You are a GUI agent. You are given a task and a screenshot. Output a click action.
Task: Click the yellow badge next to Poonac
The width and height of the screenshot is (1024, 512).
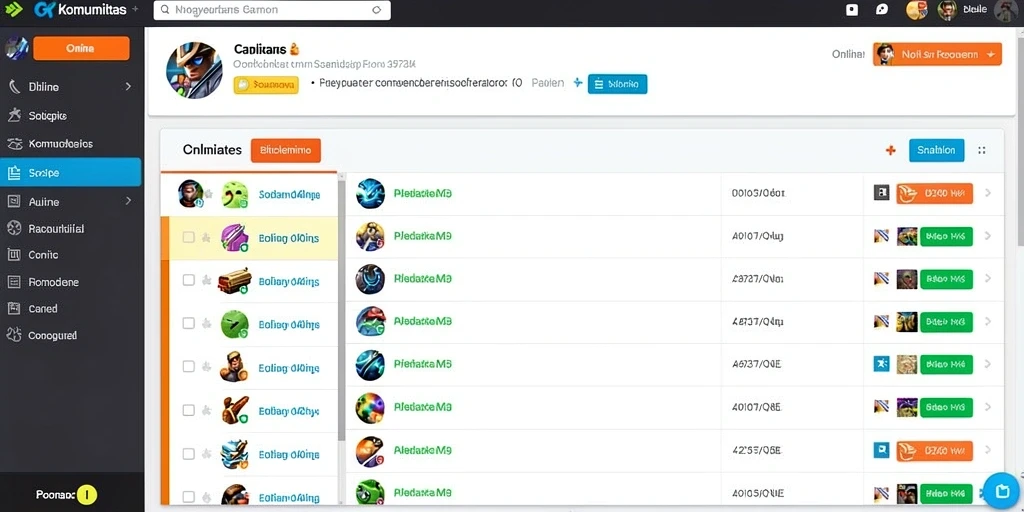[86, 495]
